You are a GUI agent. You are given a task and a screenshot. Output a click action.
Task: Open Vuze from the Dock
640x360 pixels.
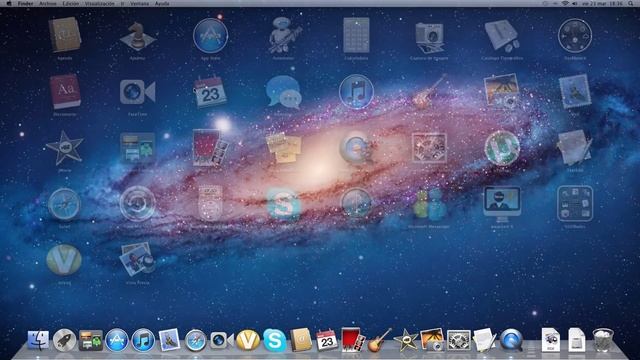pos(248,340)
